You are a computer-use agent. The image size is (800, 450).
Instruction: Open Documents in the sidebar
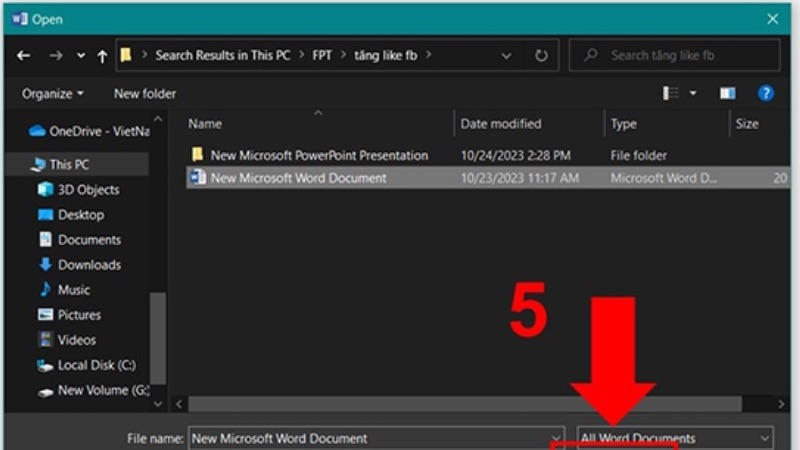tap(80, 240)
